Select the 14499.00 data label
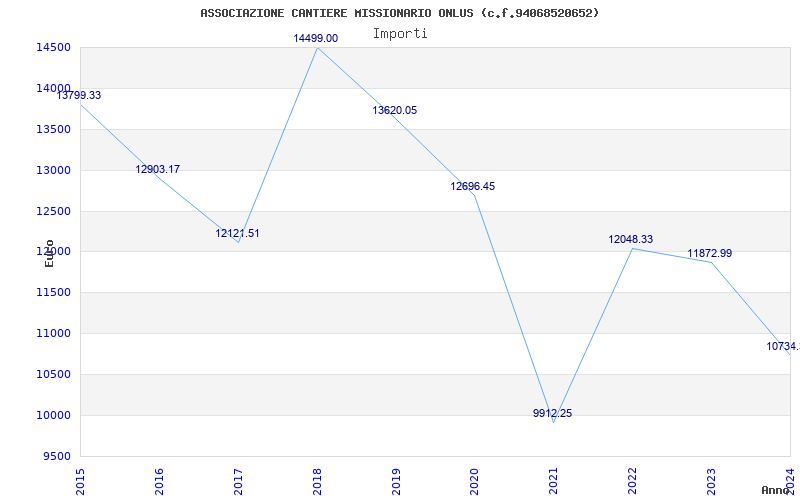 pyautogui.click(x=315, y=38)
